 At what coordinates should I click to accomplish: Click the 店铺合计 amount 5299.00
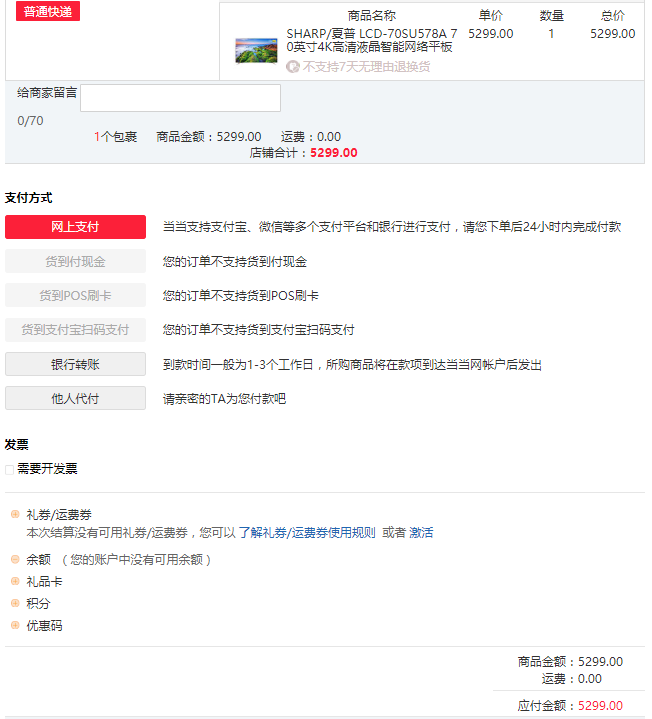pos(334,153)
